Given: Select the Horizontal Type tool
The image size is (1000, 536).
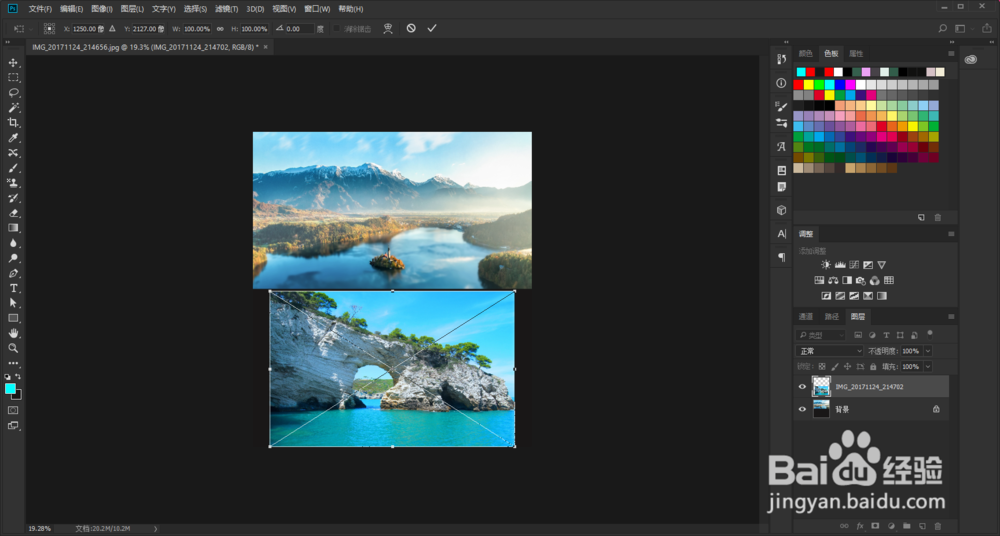Looking at the screenshot, I should [13, 288].
